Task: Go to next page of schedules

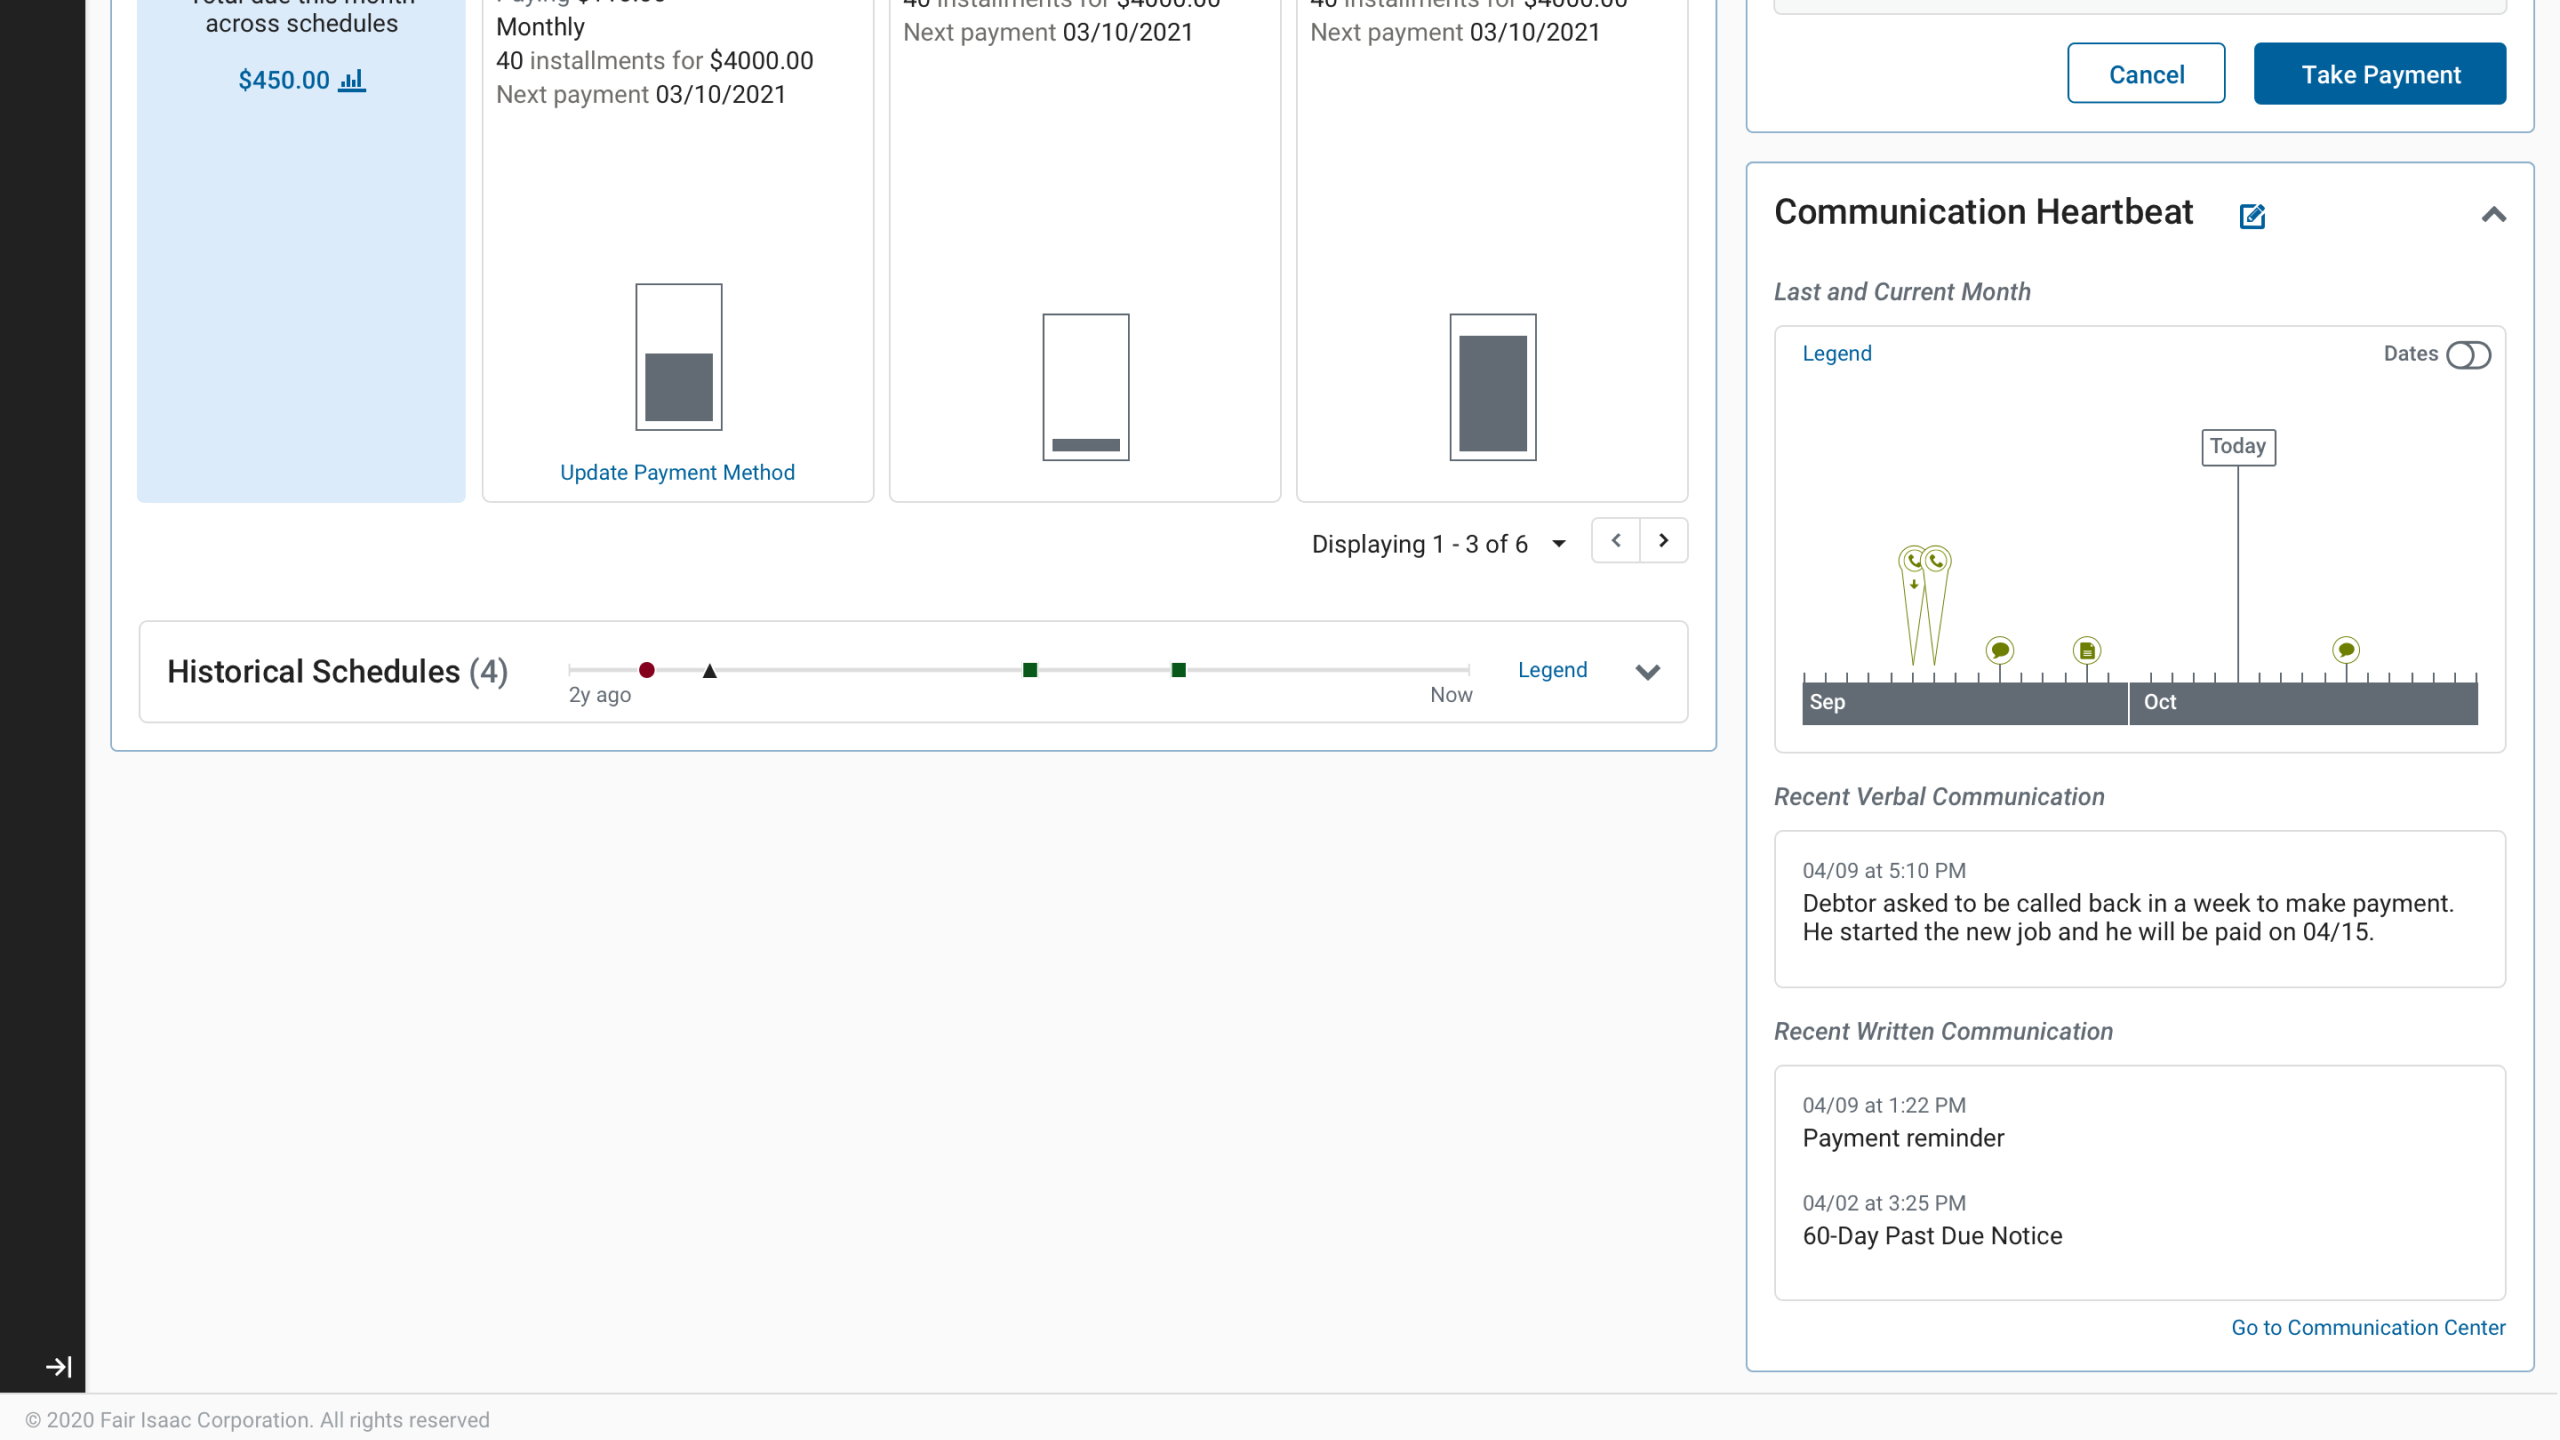Action: tap(1664, 541)
